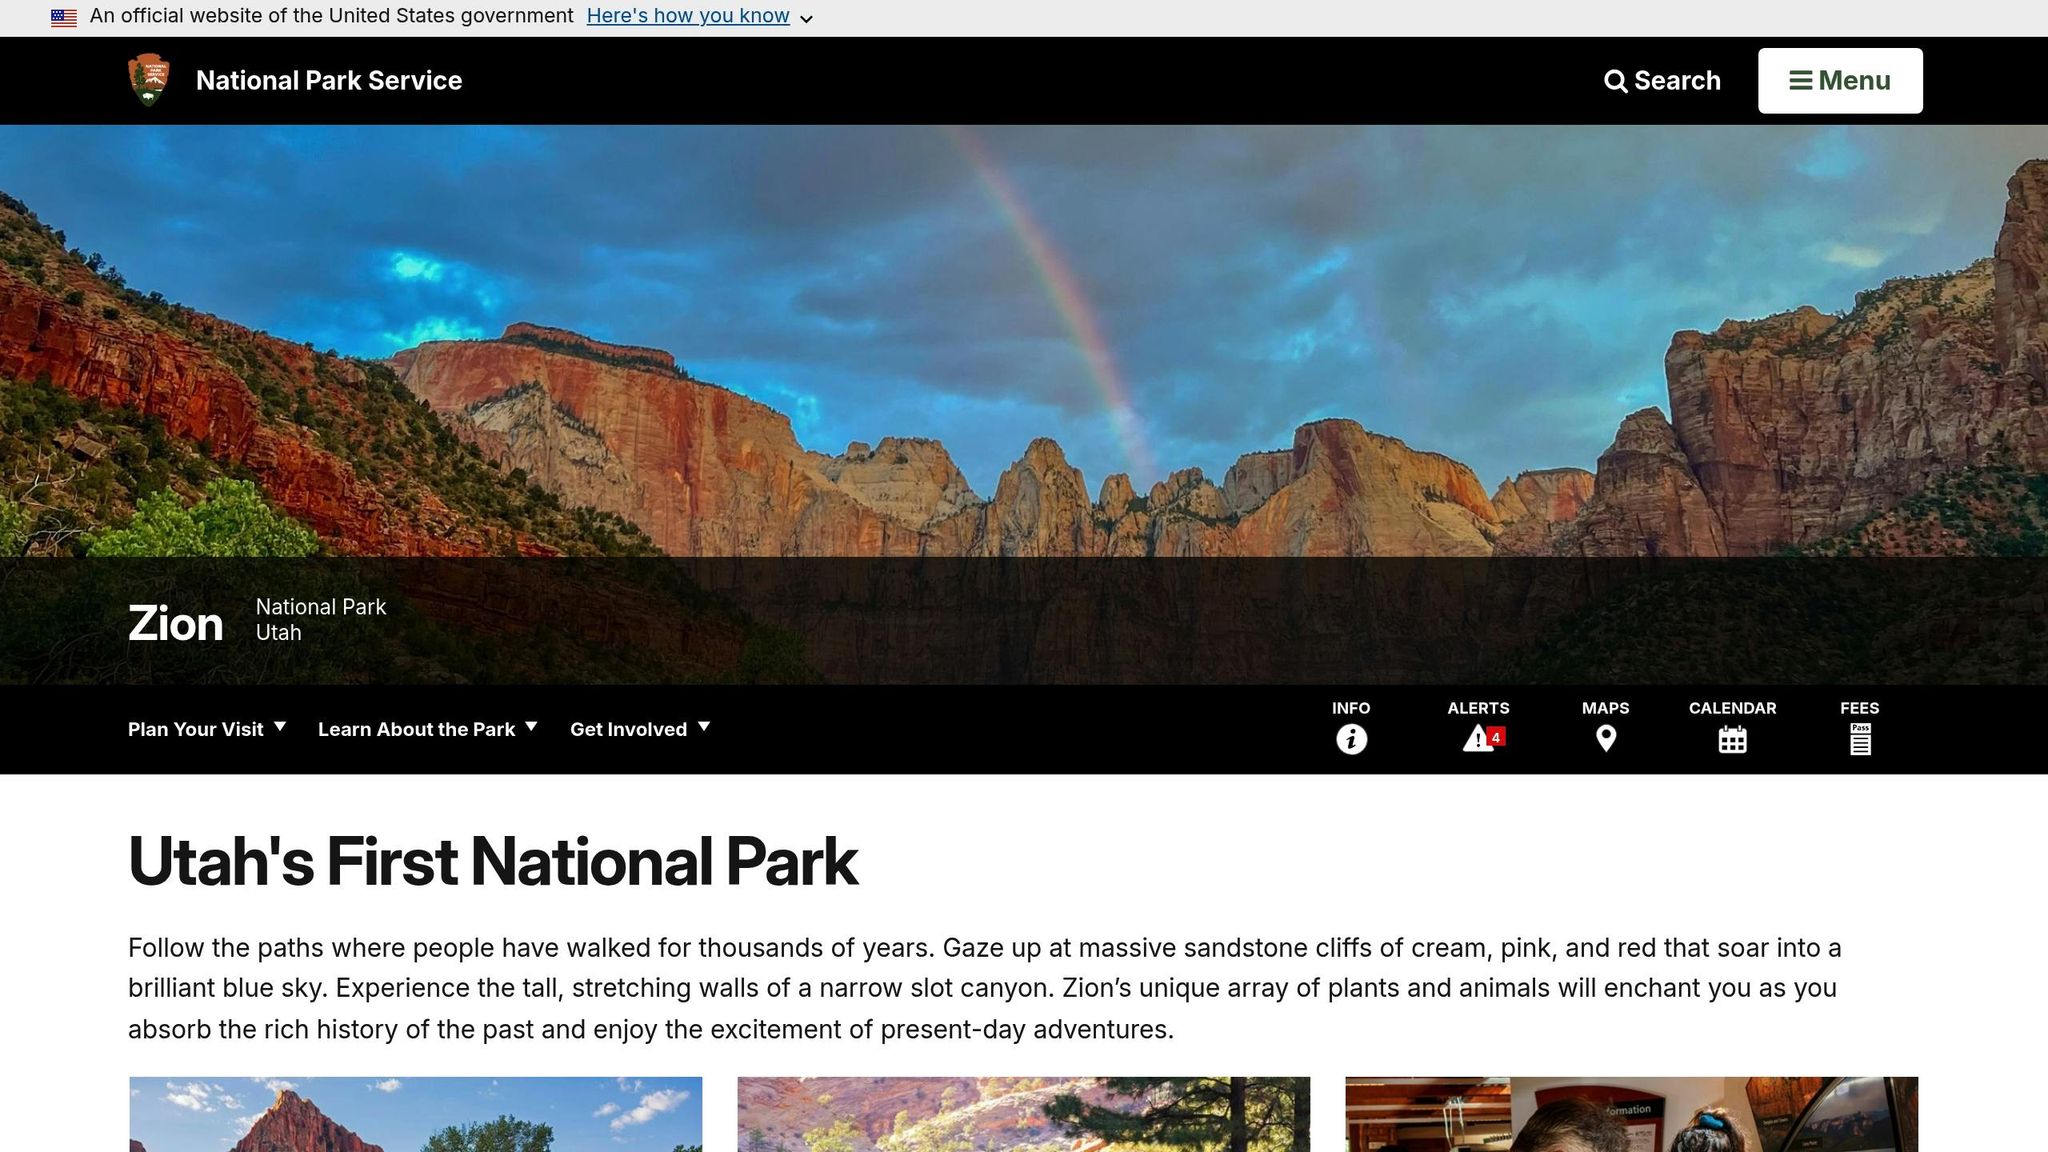Expand the Learn About the Park dropdown
This screenshot has width=2048, height=1152.
pos(428,729)
